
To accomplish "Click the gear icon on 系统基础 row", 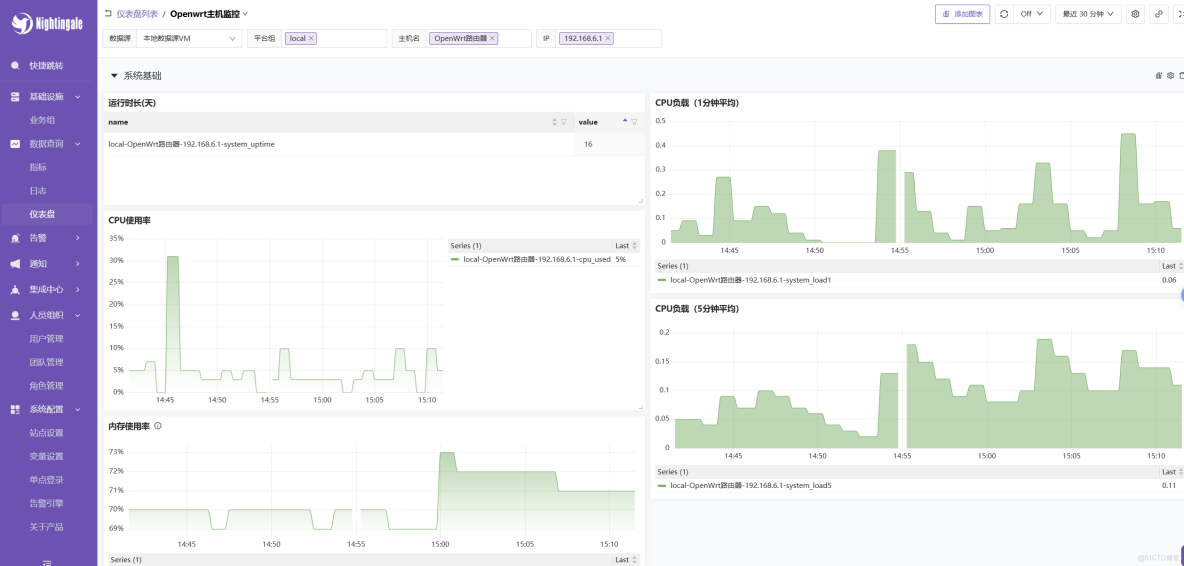I will point(1170,75).
